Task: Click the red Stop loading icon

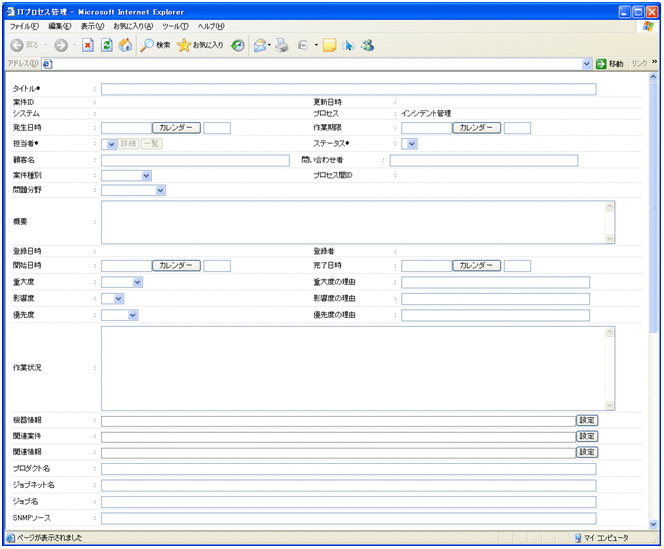Action: coord(88,46)
